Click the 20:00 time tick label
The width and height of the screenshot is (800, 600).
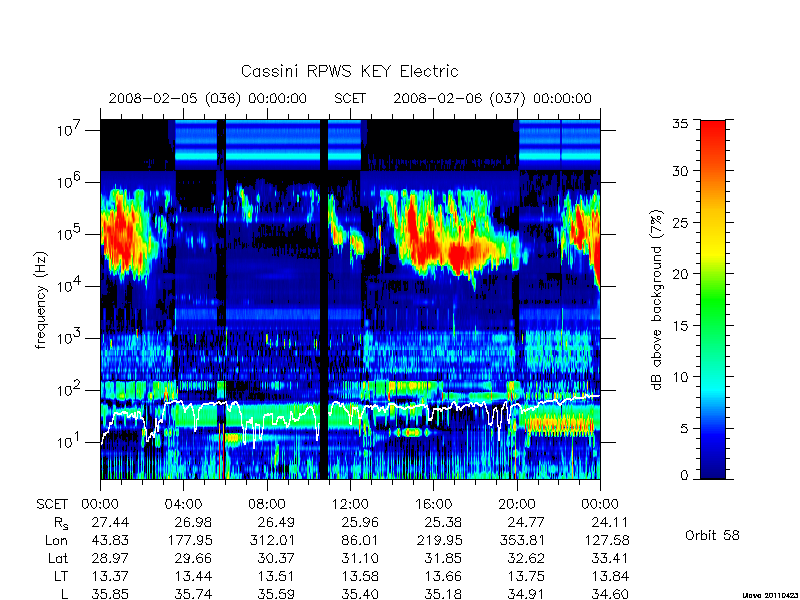click(517, 505)
